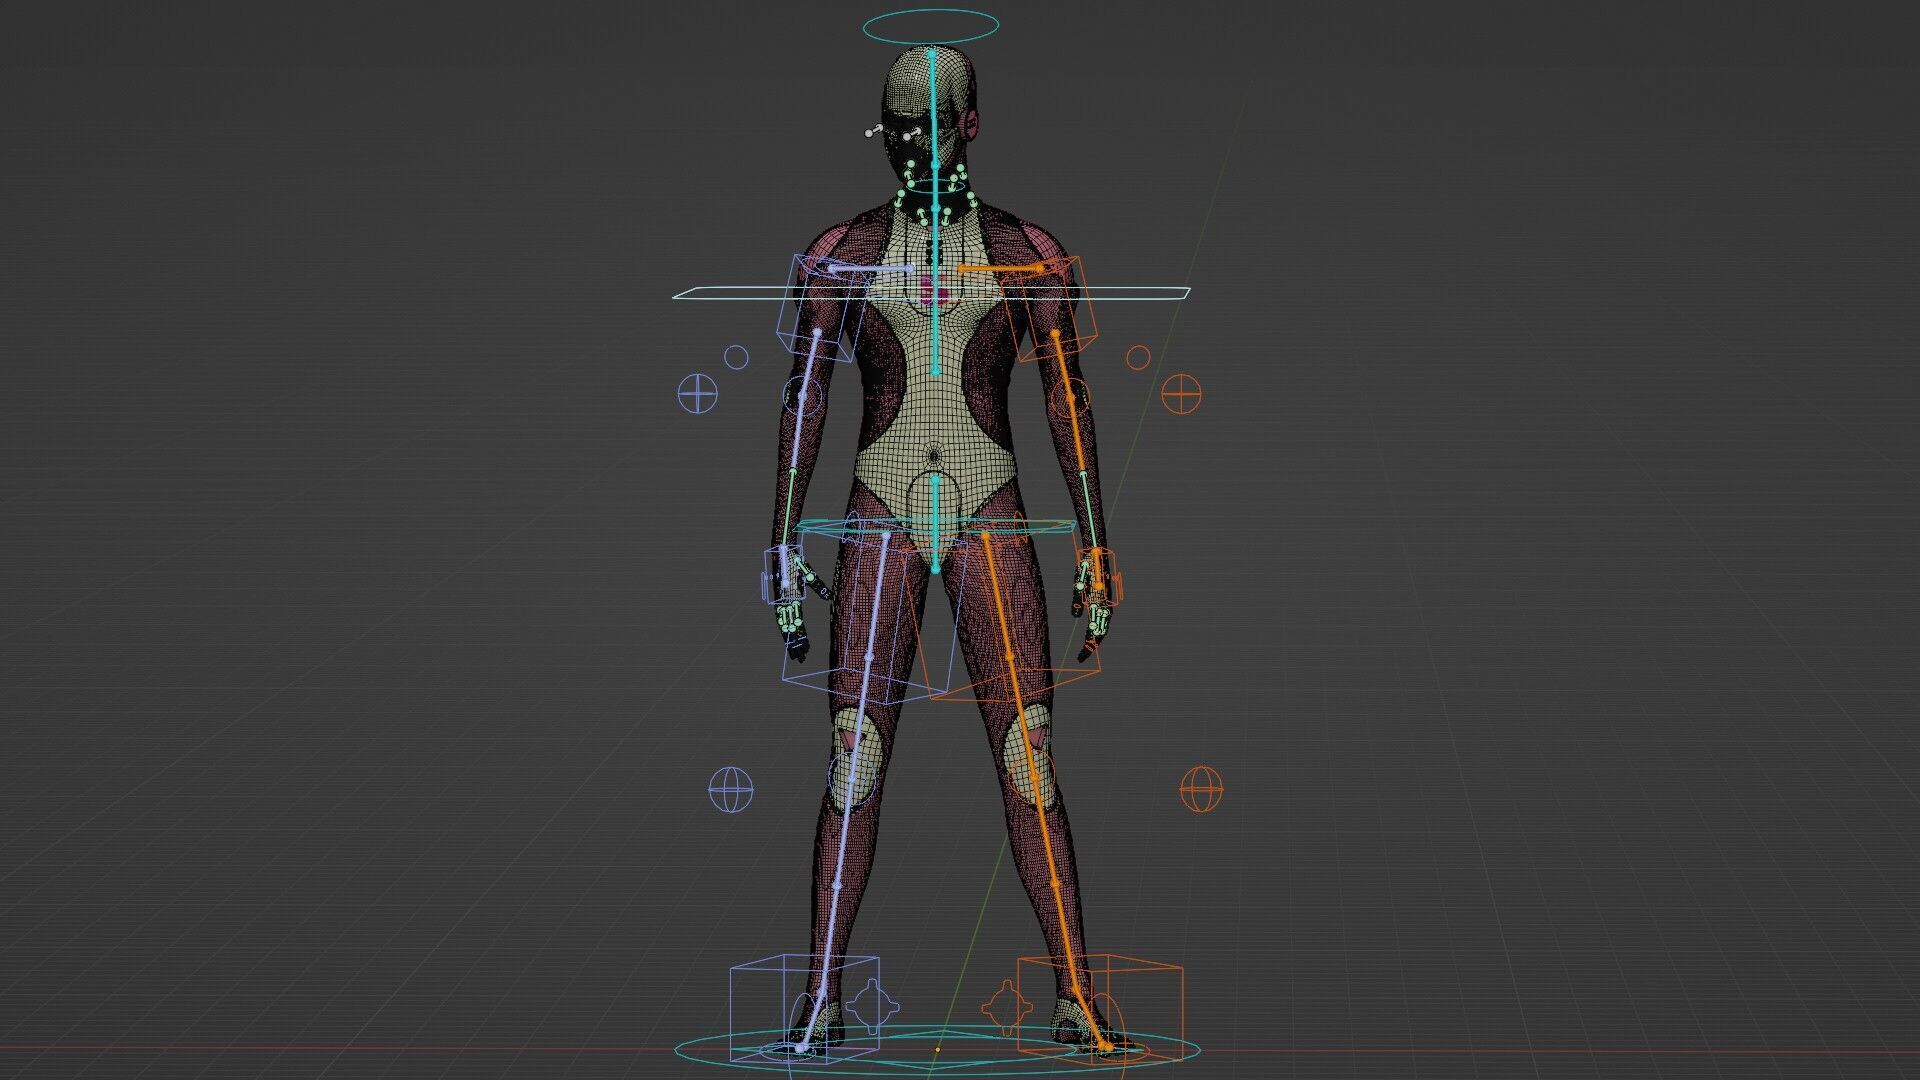The image size is (1920, 1080).
Task: Select the flat rectangular chest control across the shoulders
Action: coord(931,293)
